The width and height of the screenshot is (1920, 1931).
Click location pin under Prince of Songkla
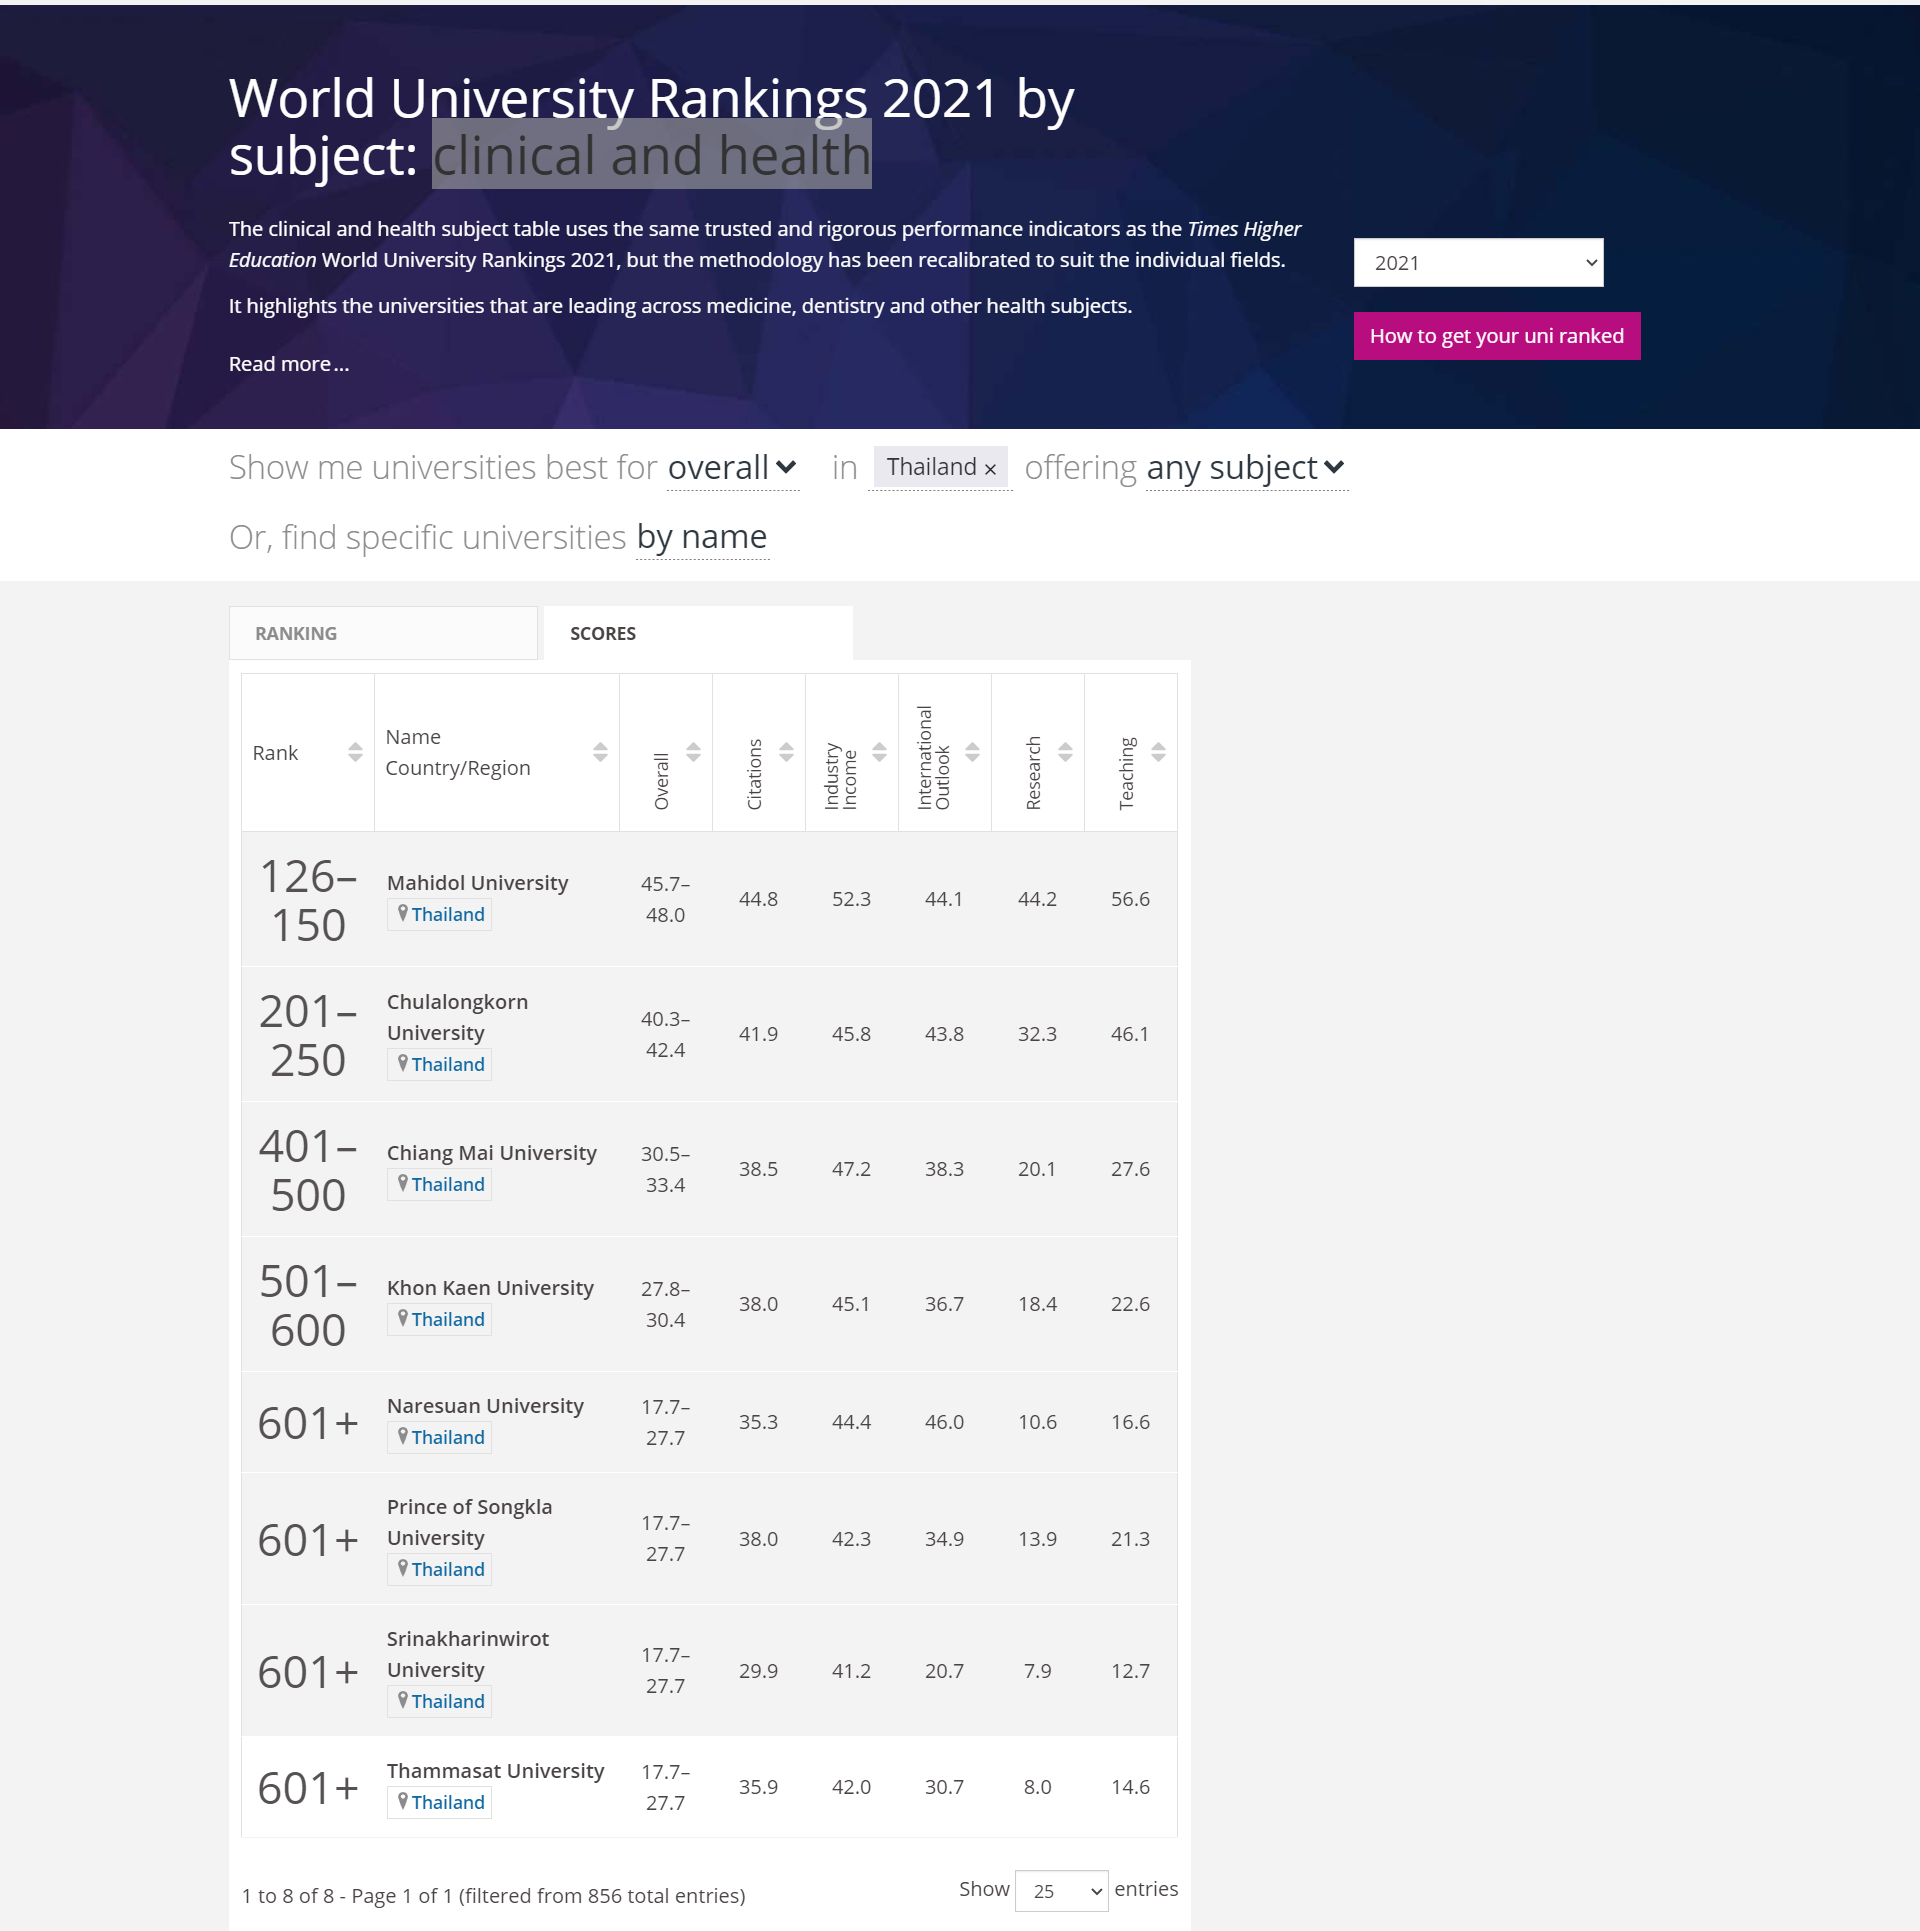[x=402, y=1568]
